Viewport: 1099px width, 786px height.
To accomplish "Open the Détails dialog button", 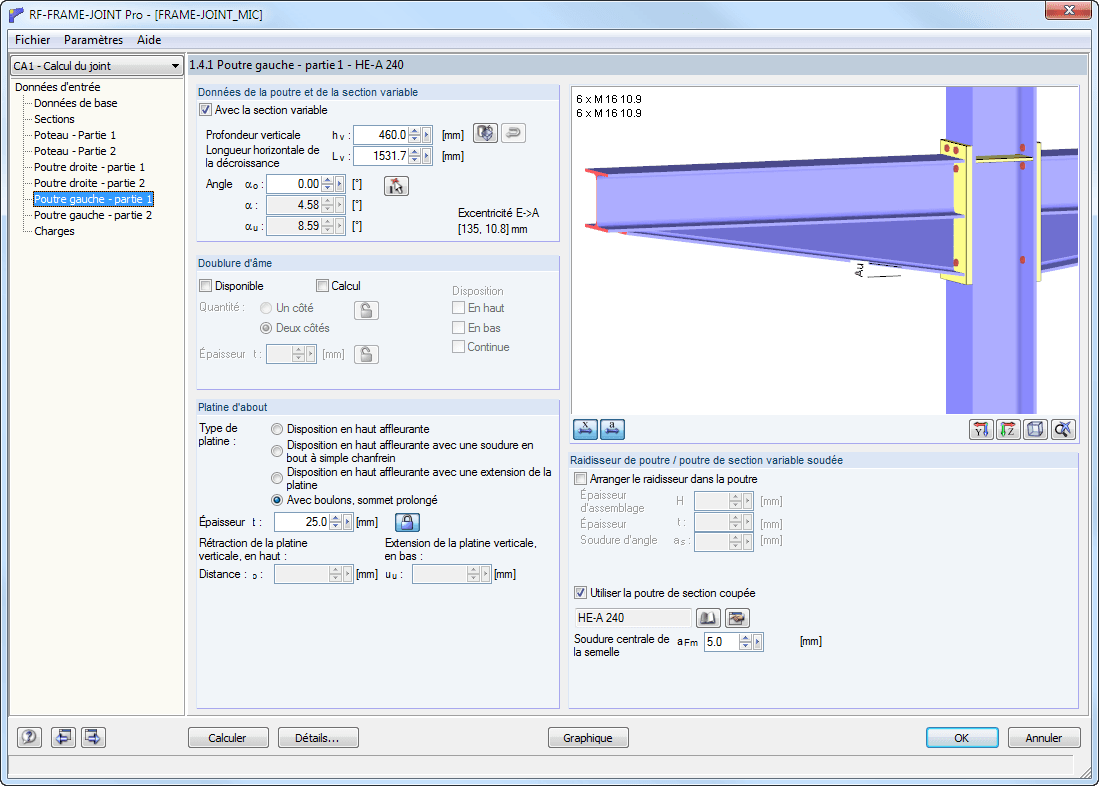I will coord(318,737).
